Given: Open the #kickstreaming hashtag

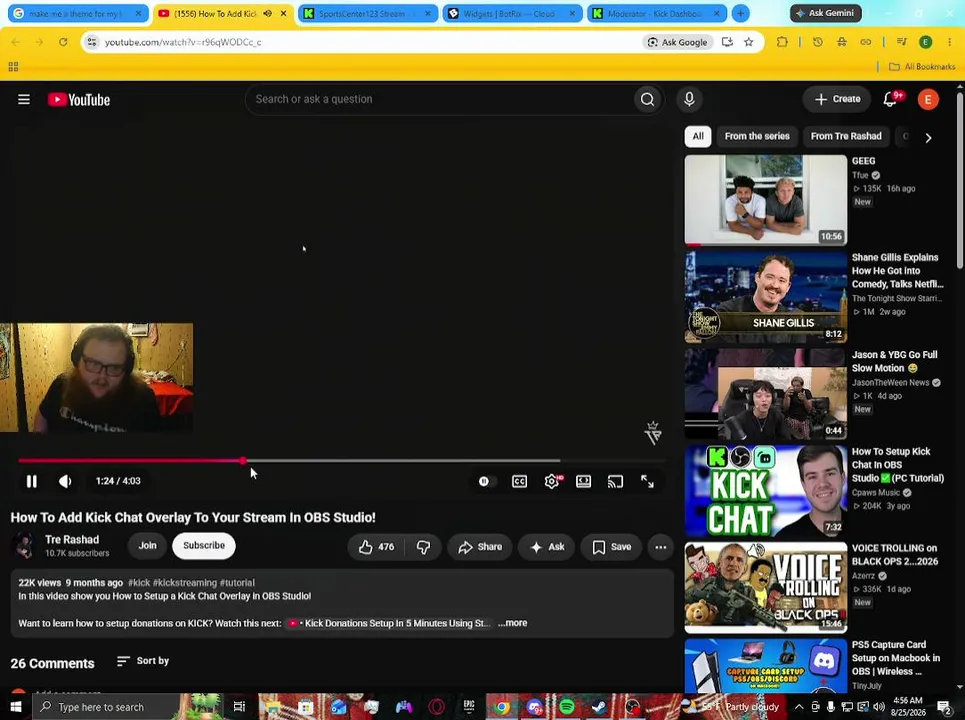Looking at the screenshot, I should (x=185, y=583).
